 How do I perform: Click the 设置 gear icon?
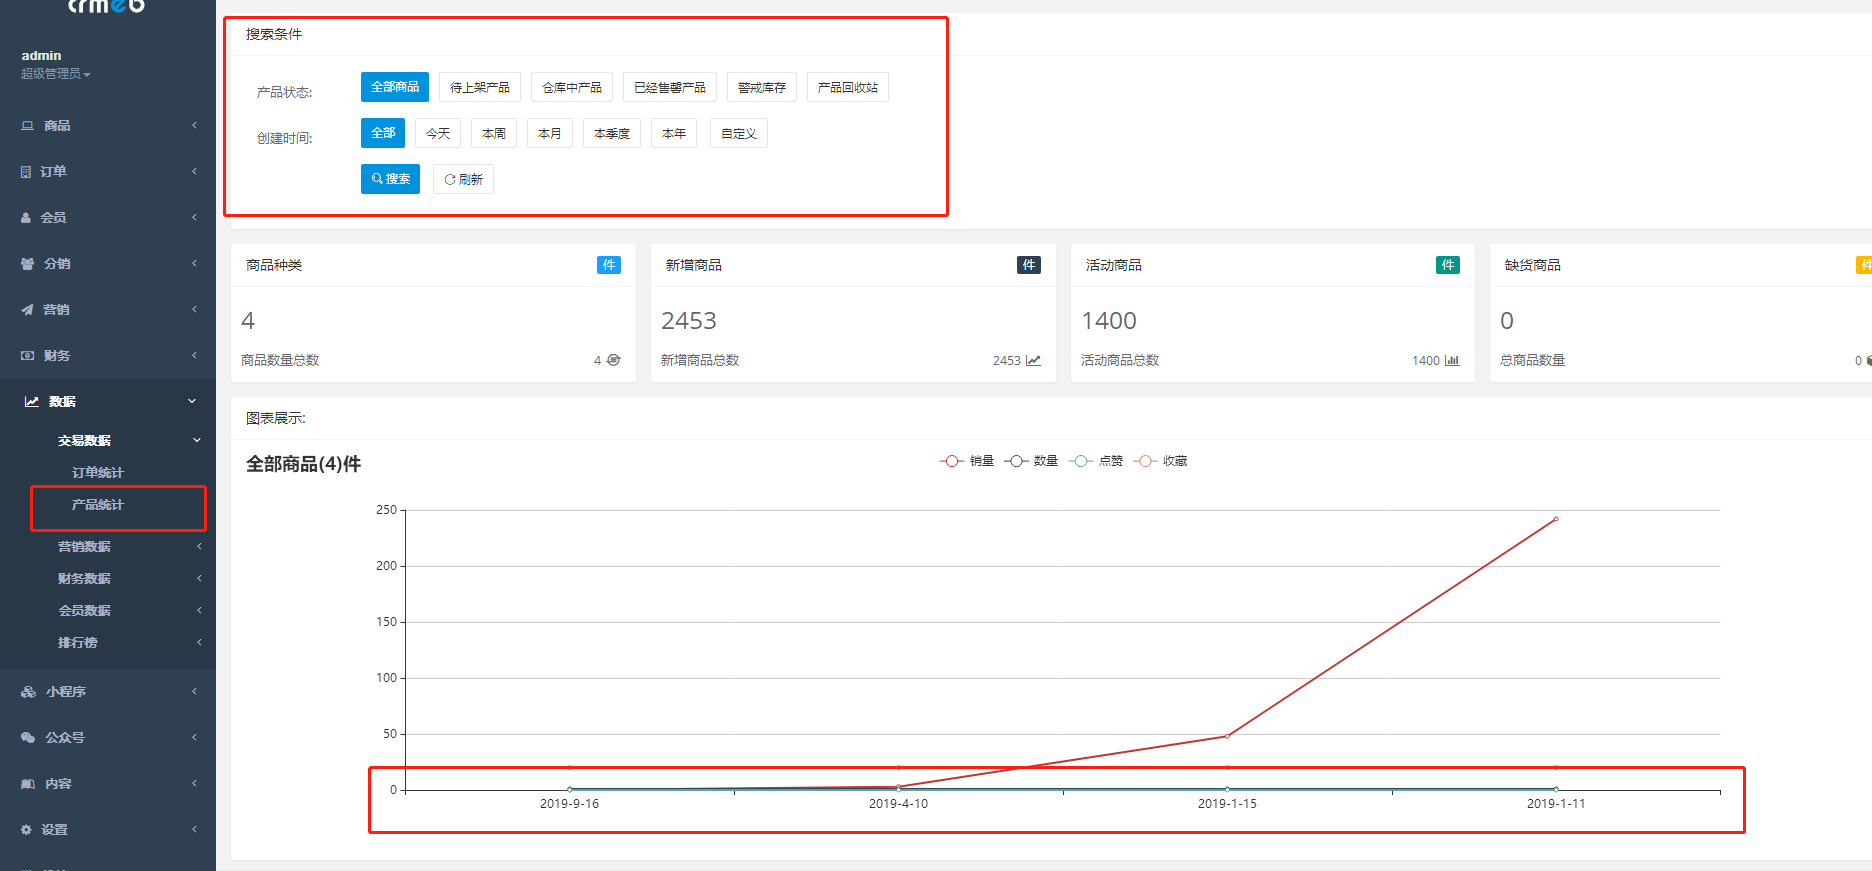tap(26, 830)
